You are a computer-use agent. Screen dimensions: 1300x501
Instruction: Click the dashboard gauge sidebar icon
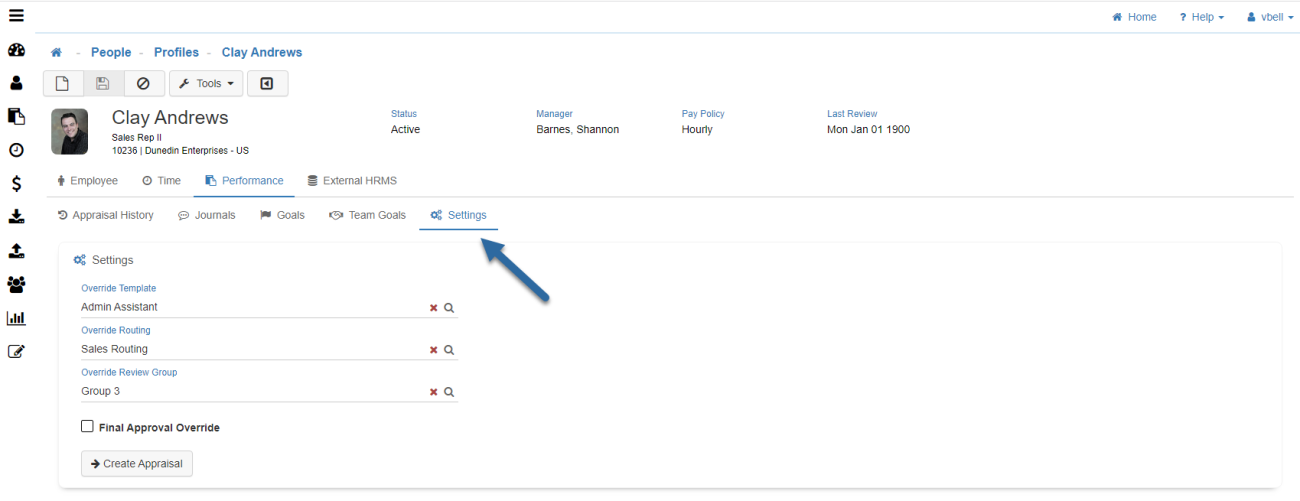[16, 50]
